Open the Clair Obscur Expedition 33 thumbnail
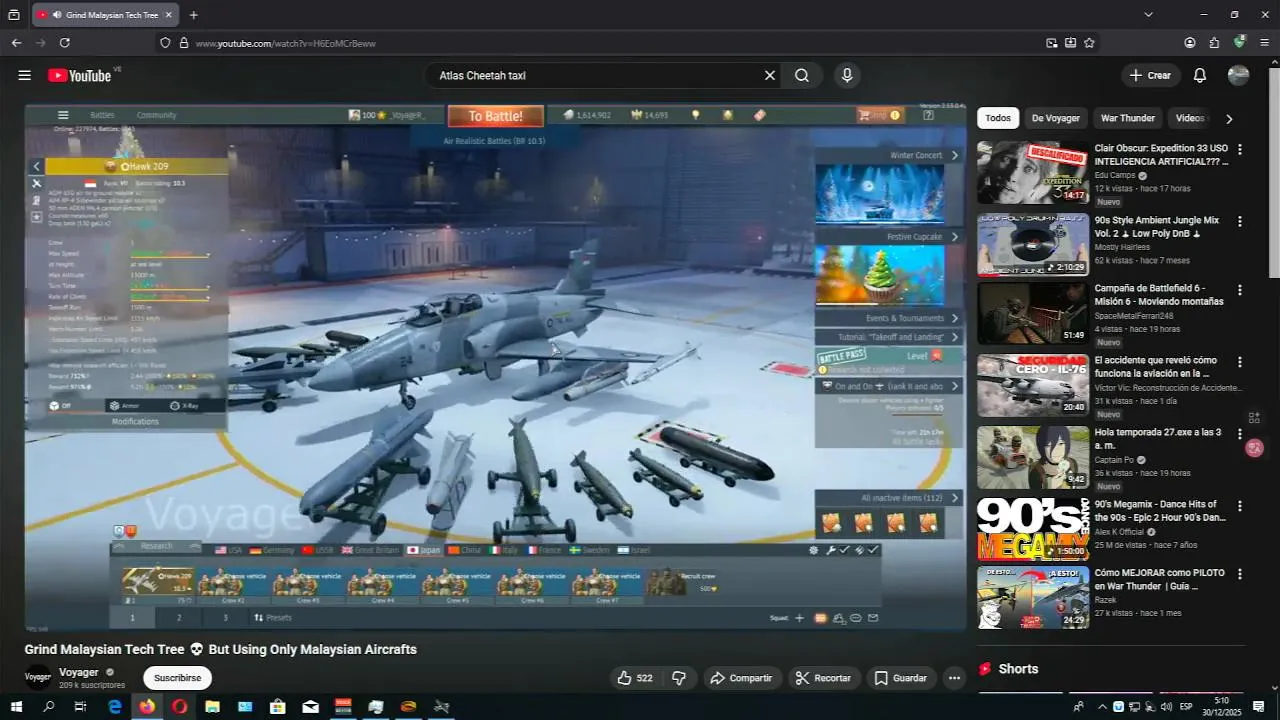 click(1033, 172)
